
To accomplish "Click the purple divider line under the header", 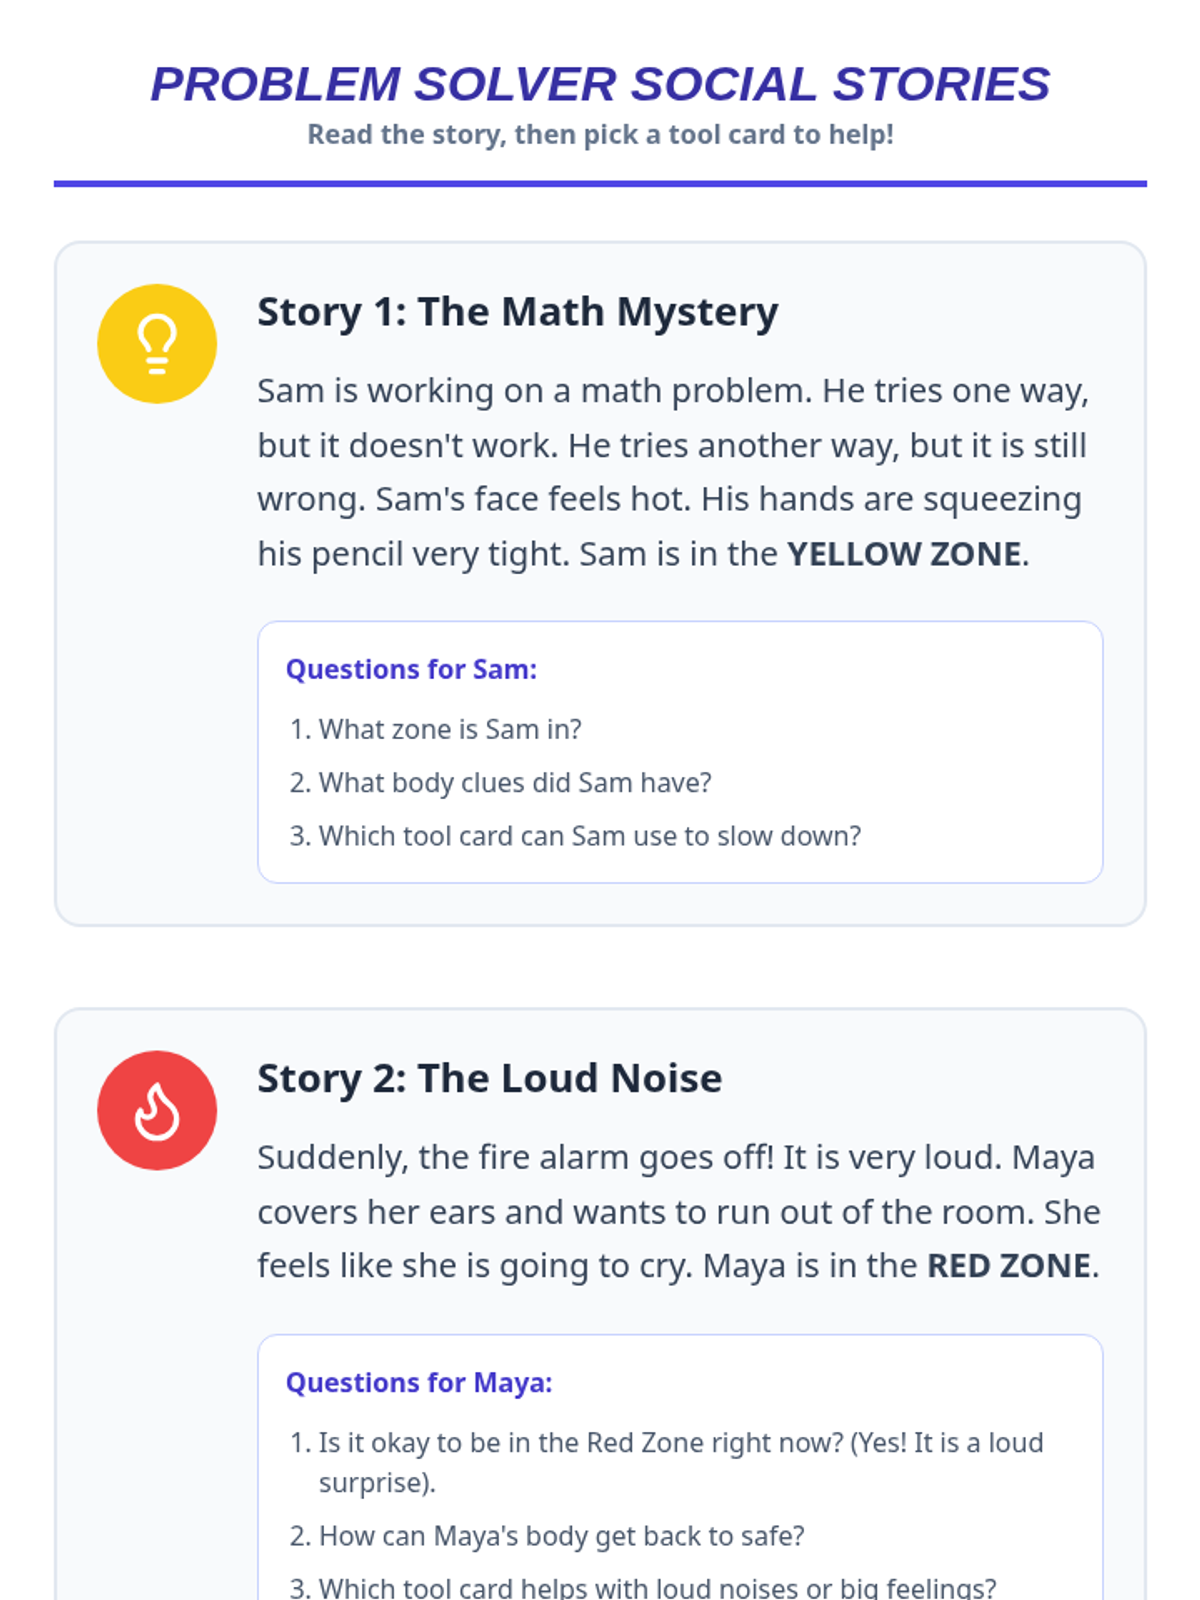I will click(600, 183).
